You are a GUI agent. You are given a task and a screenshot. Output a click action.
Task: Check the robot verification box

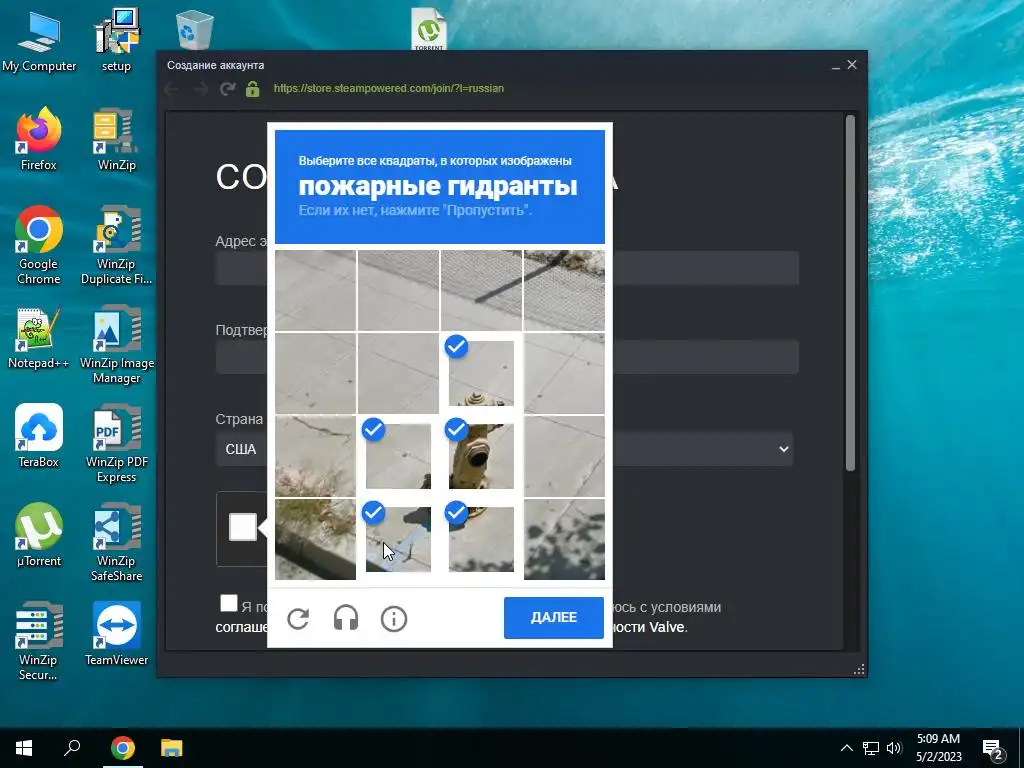(x=242, y=528)
